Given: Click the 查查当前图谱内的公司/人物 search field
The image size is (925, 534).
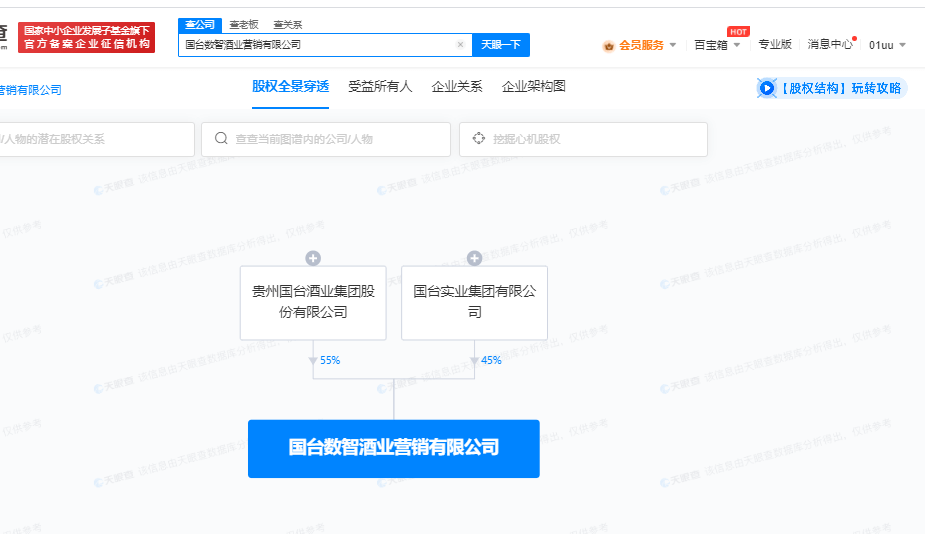Looking at the screenshot, I should 326,139.
